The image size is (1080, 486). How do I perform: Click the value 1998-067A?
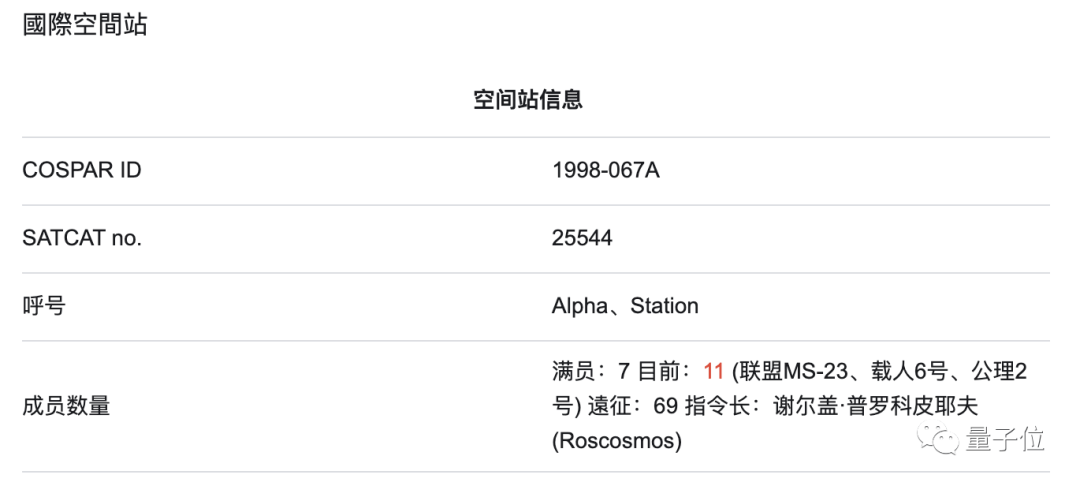[x=605, y=170]
